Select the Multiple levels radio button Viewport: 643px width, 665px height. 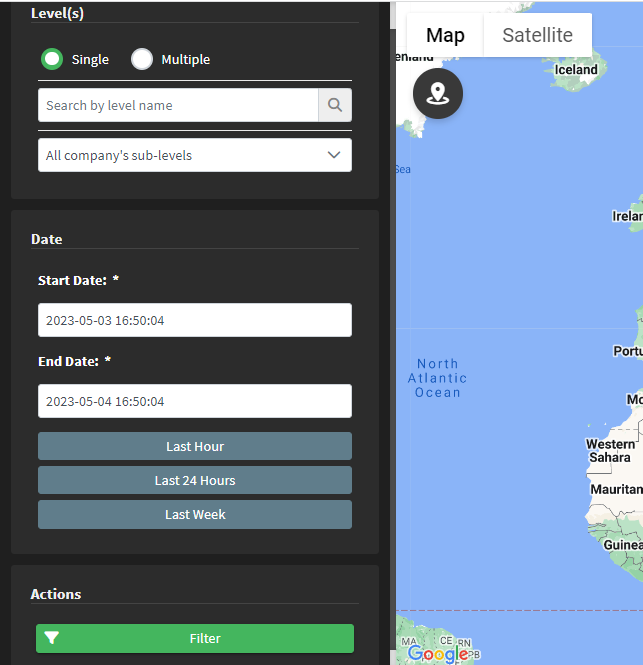pos(142,59)
